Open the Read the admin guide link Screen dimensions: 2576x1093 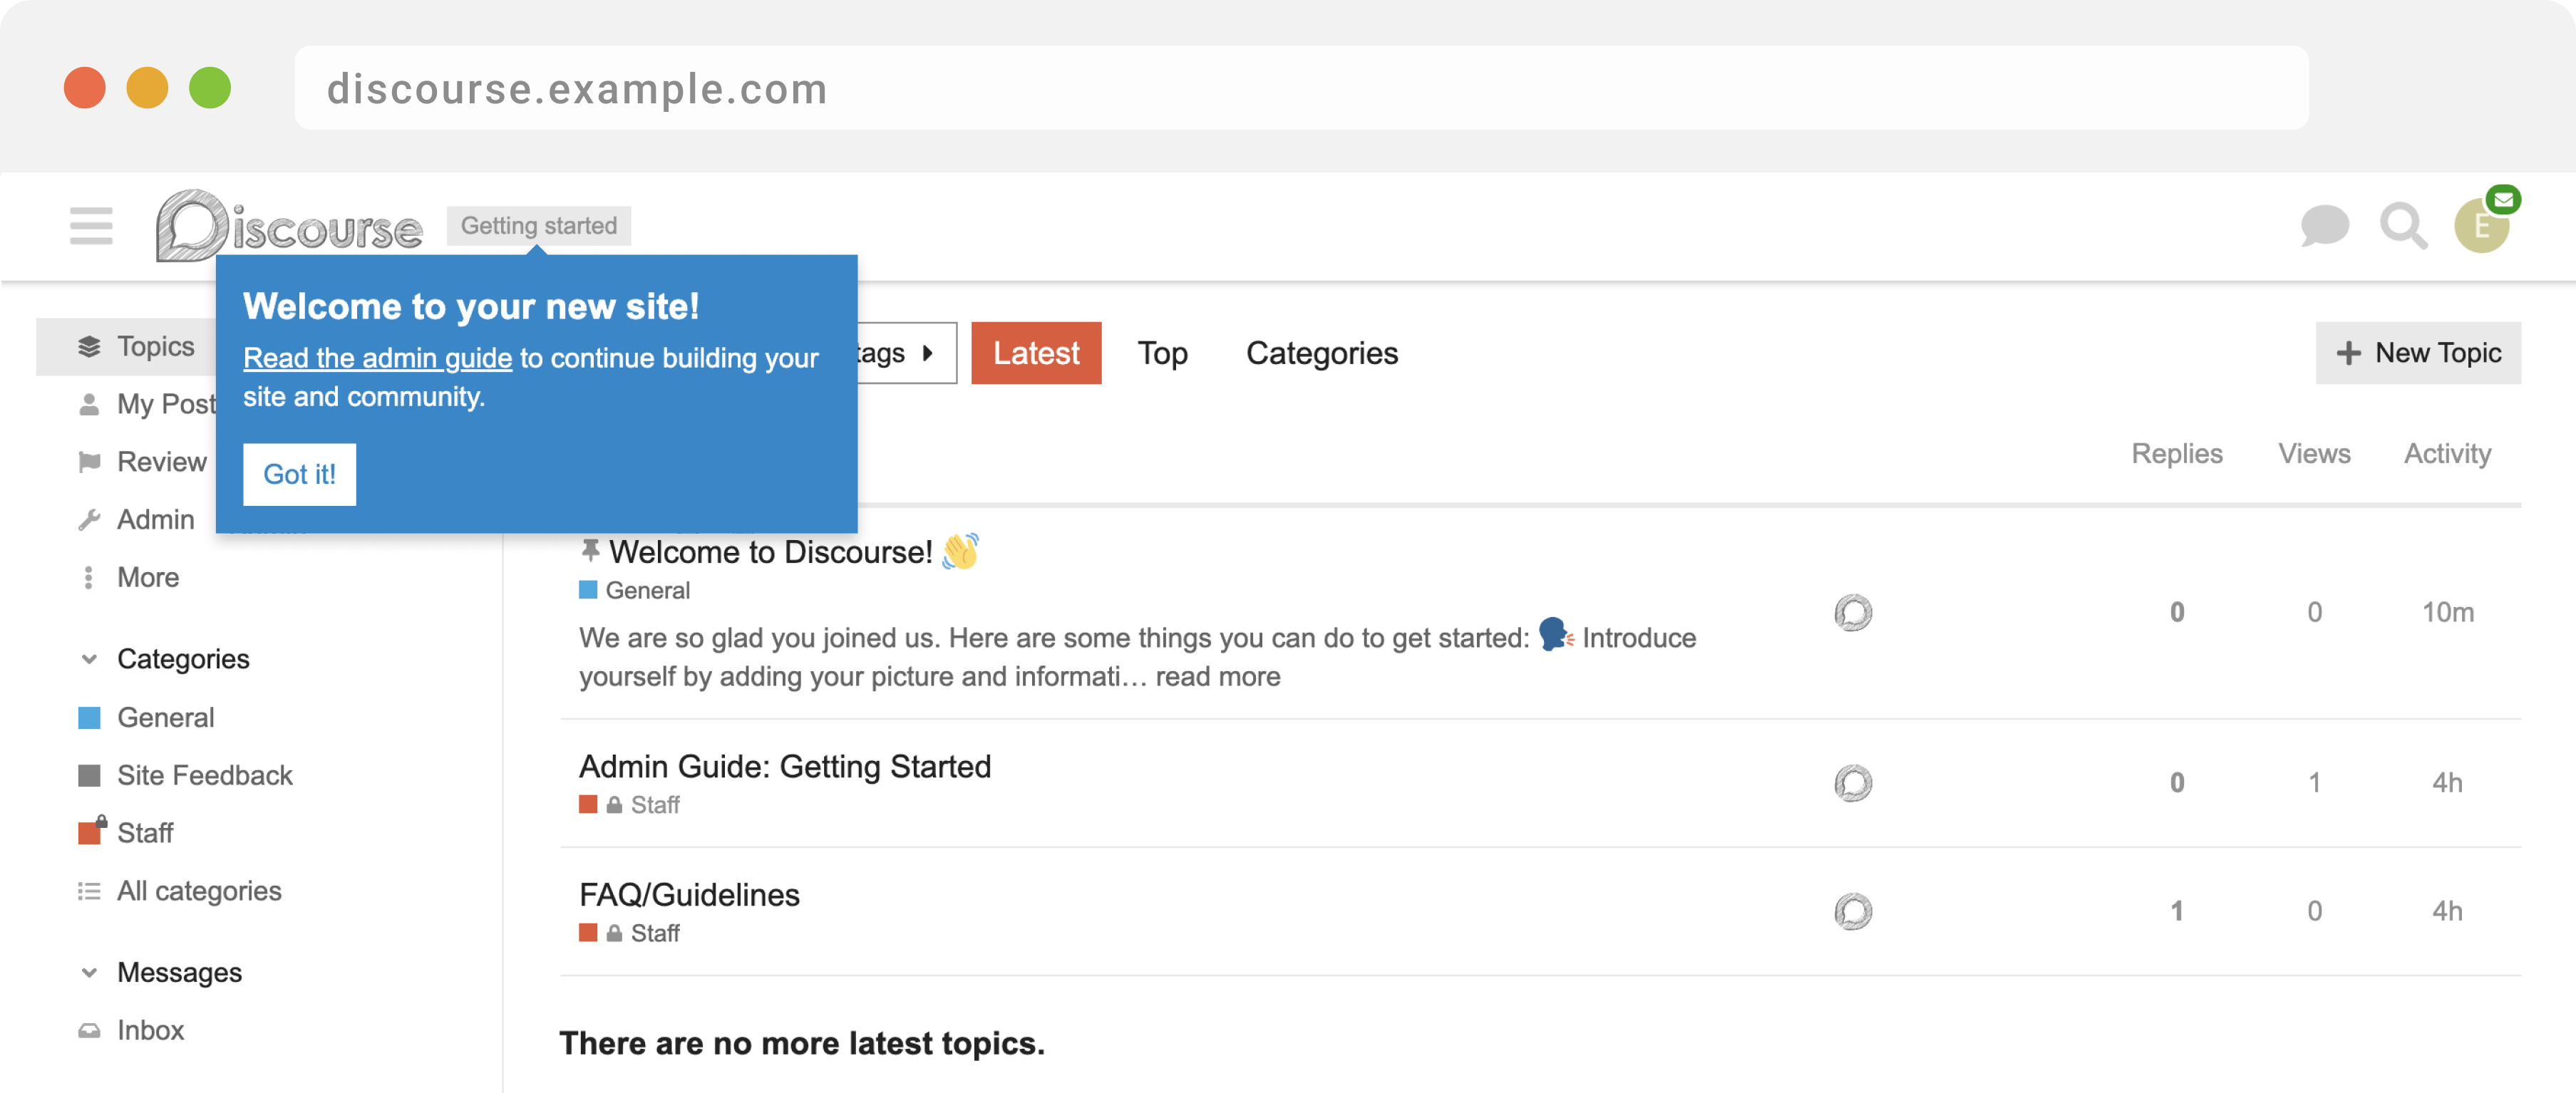(x=377, y=358)
